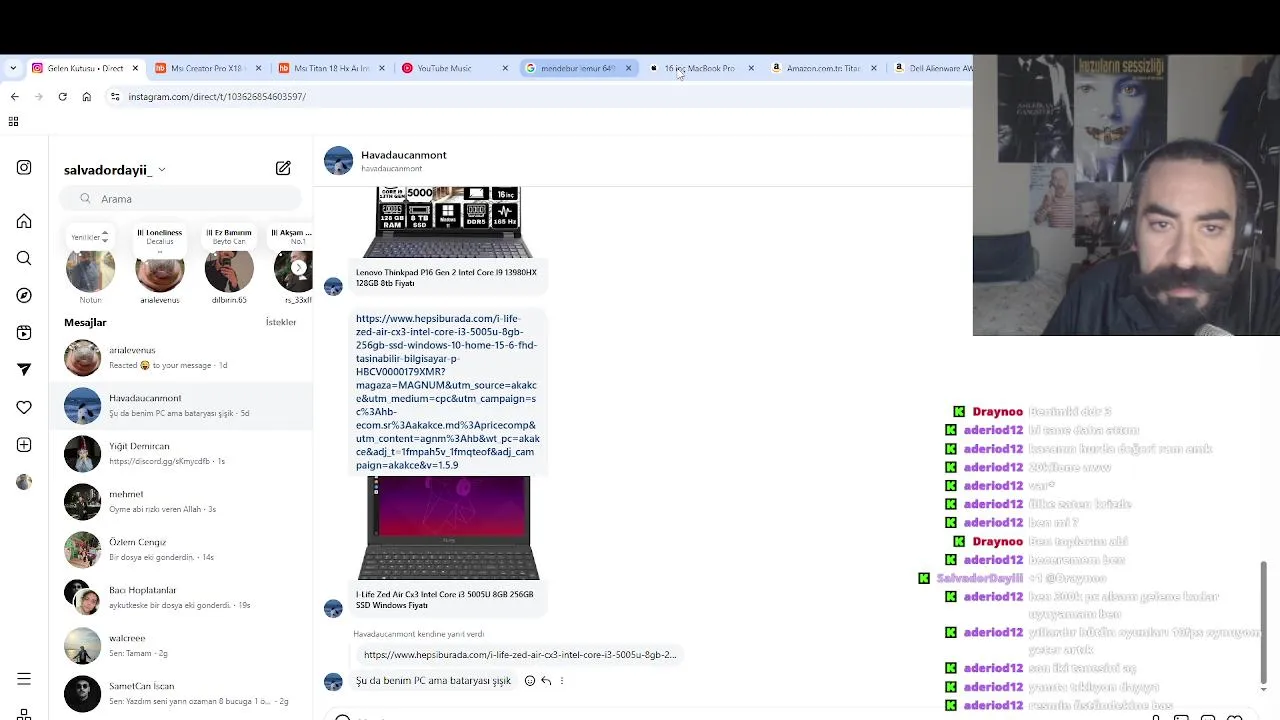
Task: Click Draynoo username in stream chat
Action: coord(997,411)
